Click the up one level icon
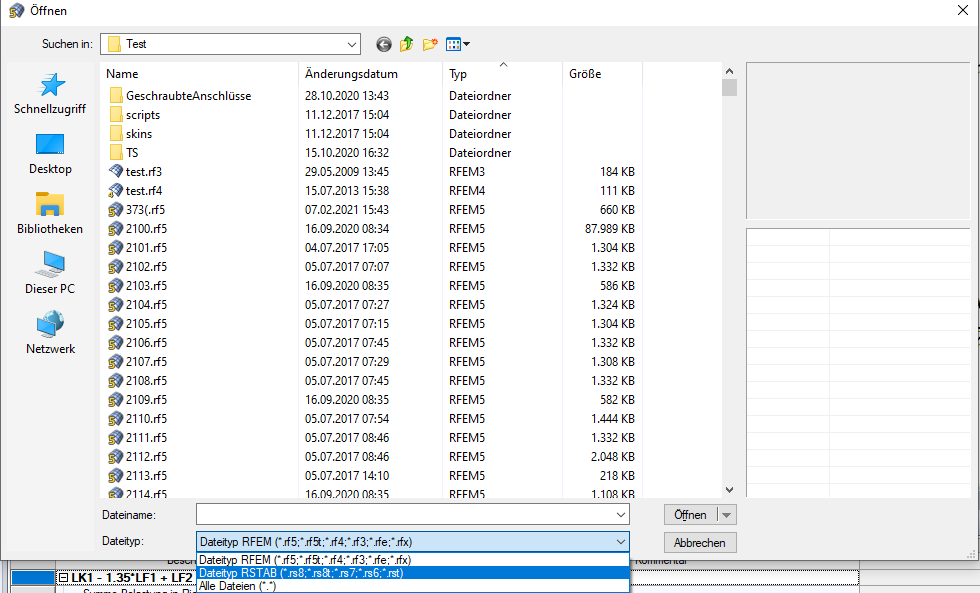980x593 pixels. point(406,44)
